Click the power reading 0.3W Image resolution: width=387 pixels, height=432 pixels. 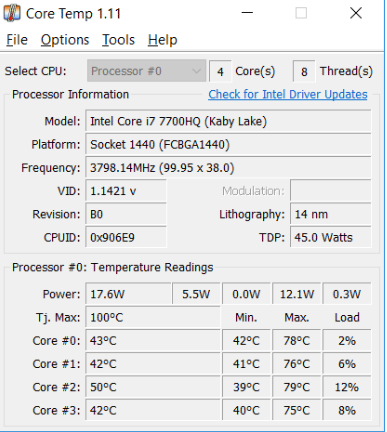347,294
